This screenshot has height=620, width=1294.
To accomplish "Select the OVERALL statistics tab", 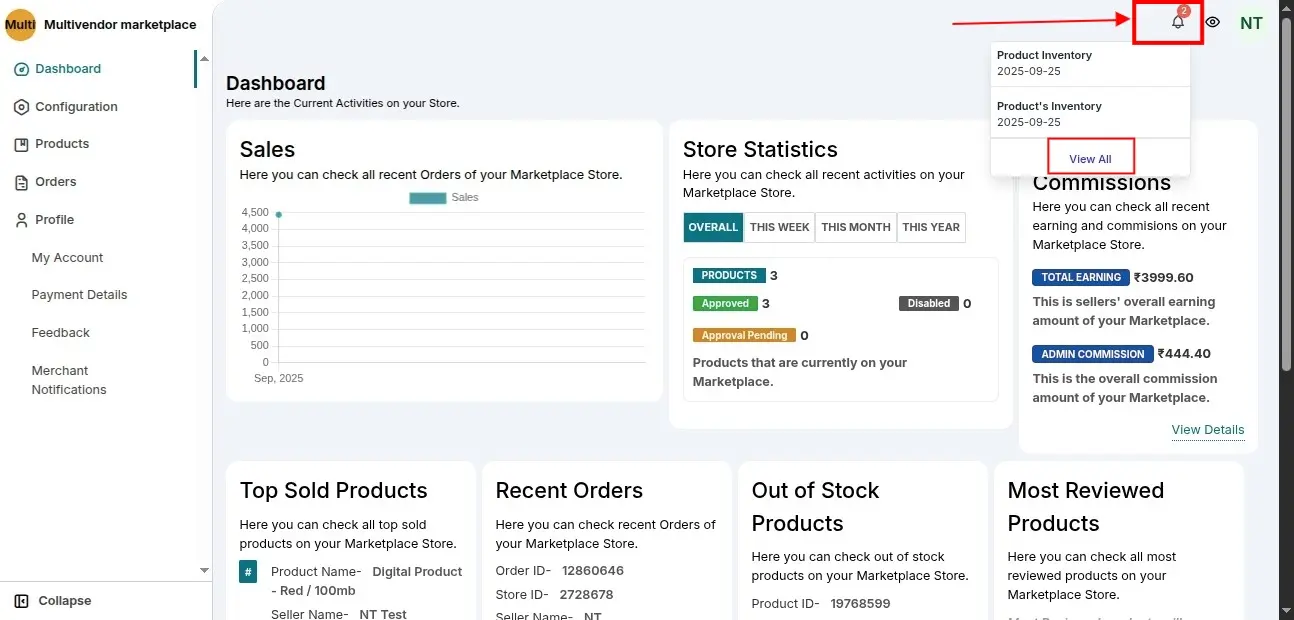I will 713,227.
